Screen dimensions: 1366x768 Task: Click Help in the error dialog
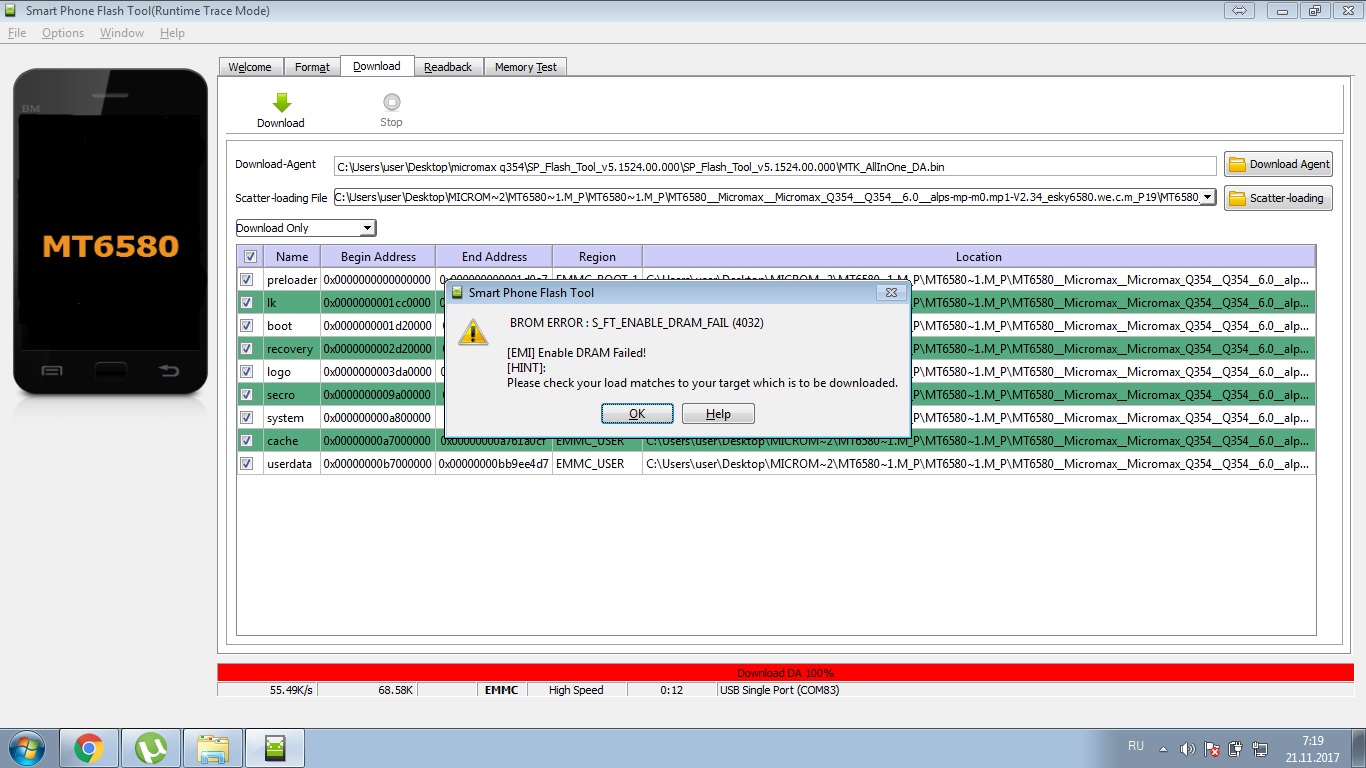718,414
